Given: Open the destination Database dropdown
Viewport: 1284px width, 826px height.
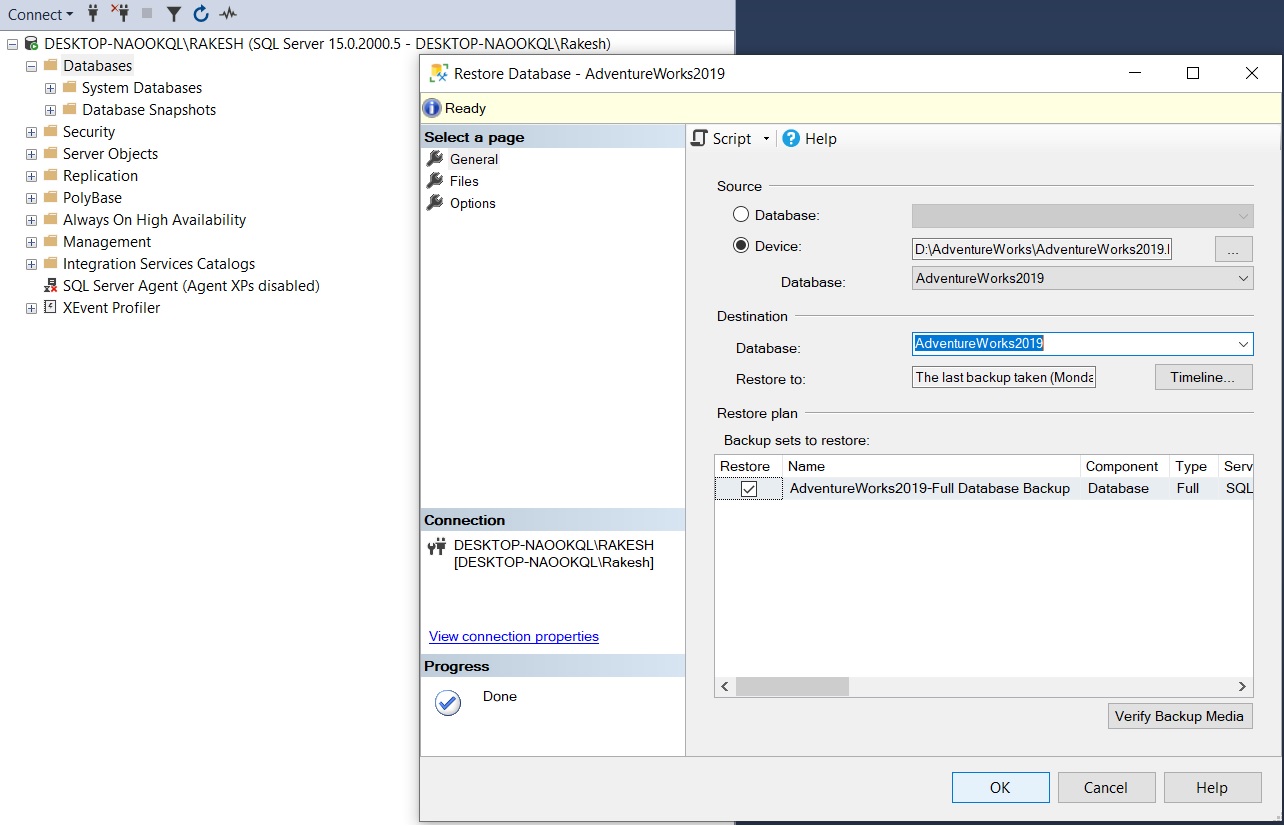Looking at the screenshot, I should (x=1244, y=343).
